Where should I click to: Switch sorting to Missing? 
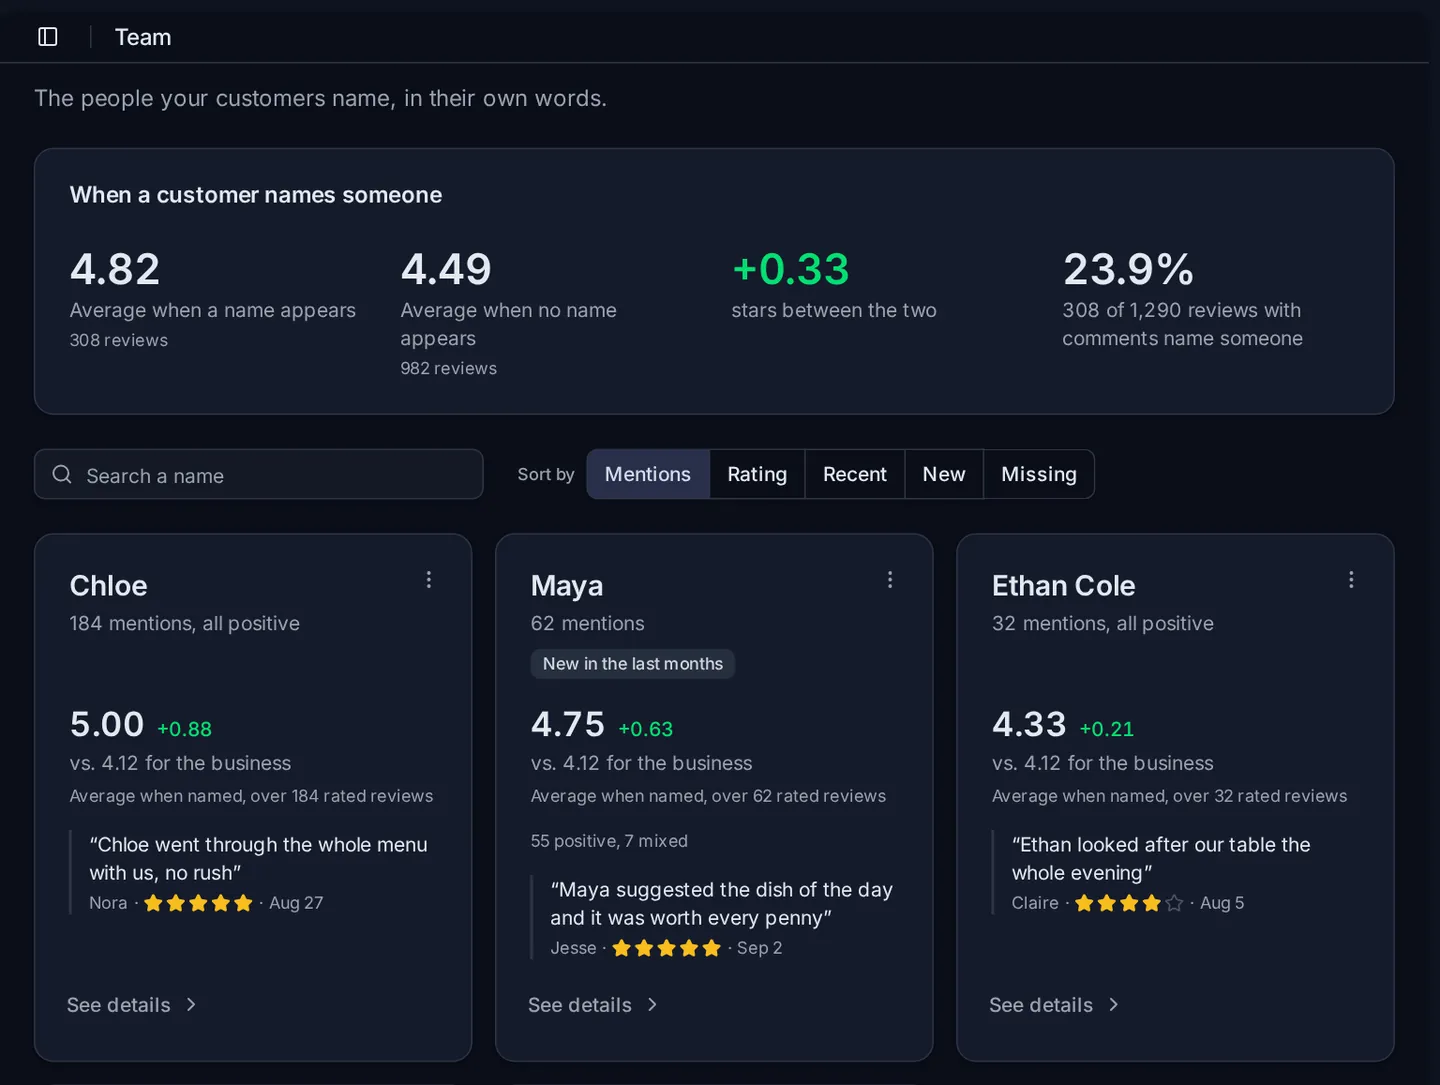tap(1039, 474)
